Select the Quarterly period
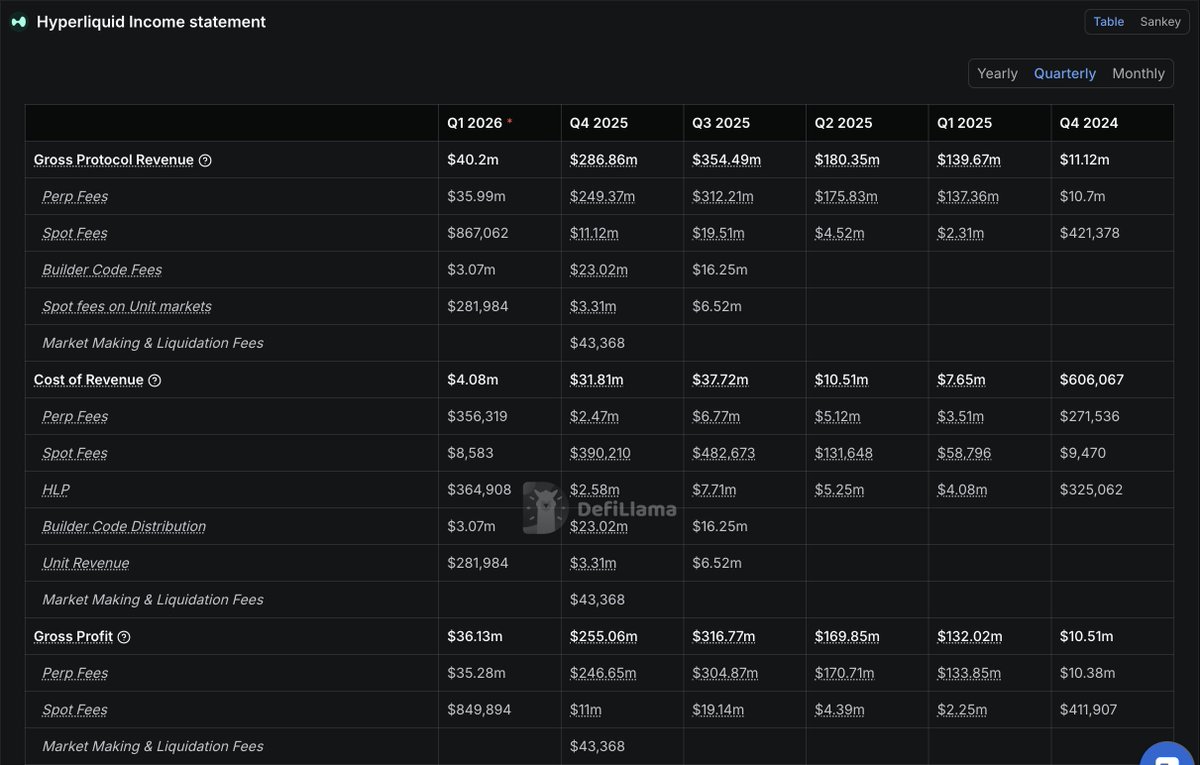1200x765 pixels. 1065,74
